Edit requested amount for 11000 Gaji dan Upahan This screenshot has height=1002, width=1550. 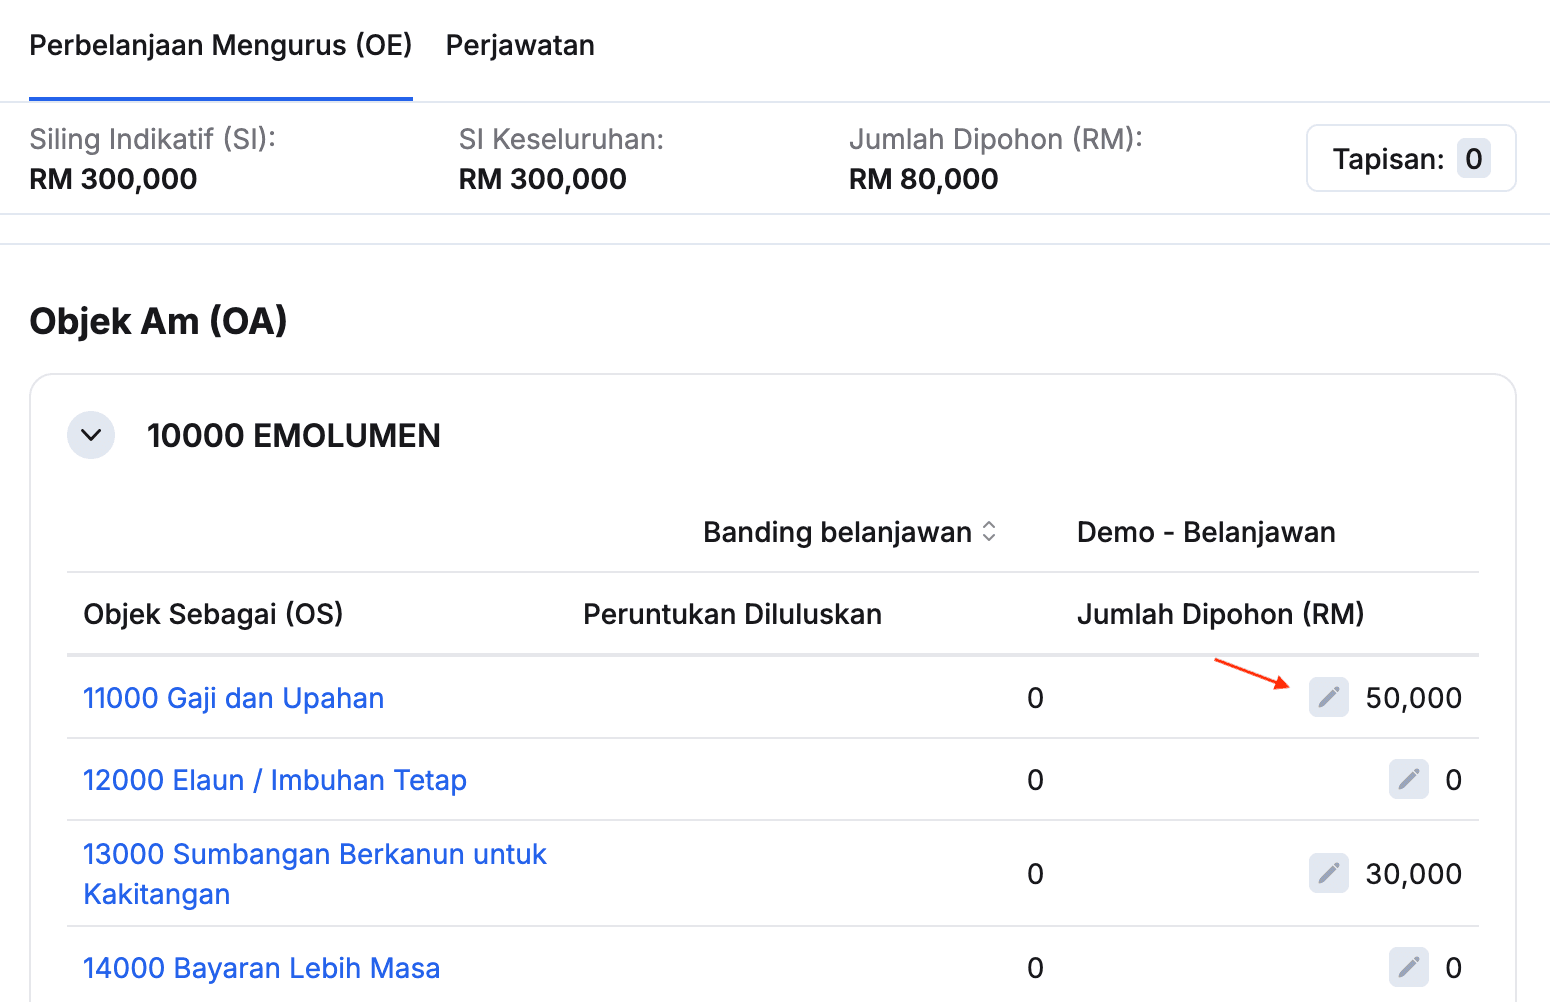click(1328, 697)
